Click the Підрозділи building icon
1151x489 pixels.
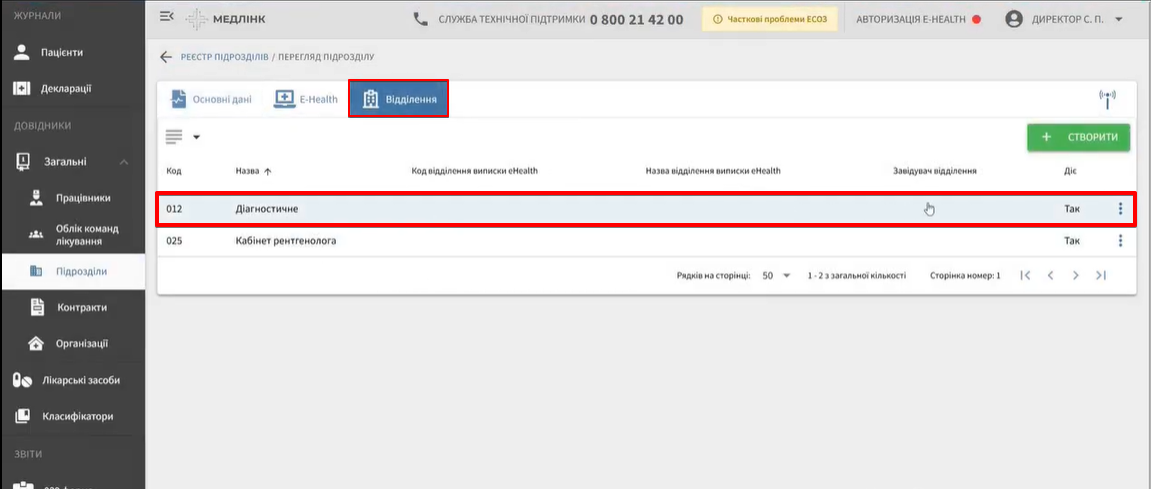tap(36, 271)
